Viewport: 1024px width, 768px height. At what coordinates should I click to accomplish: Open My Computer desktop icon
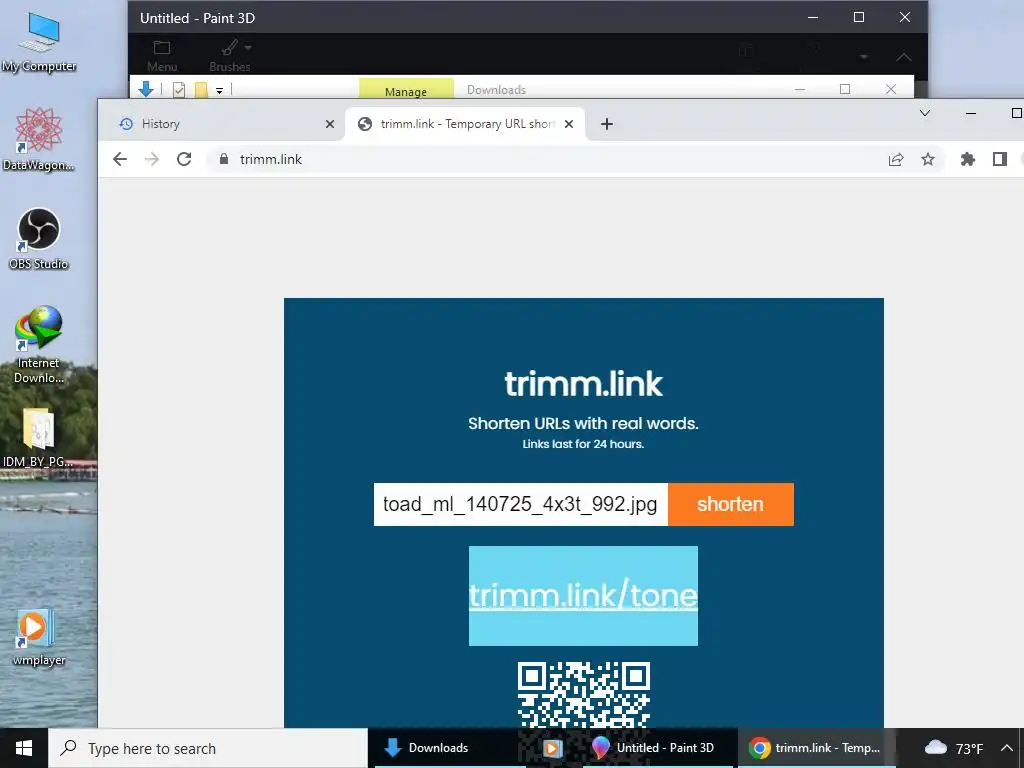(x=39, y=42)
